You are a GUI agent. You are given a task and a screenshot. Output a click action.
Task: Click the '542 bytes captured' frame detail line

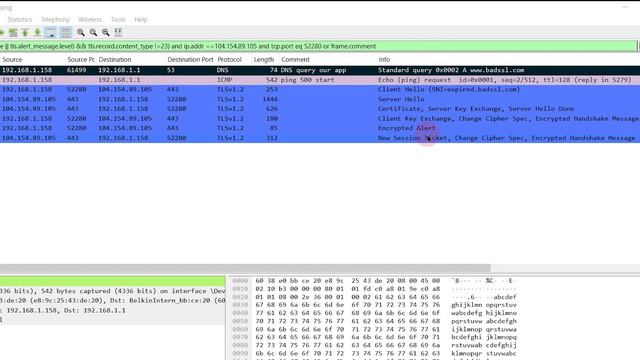(112, 291)
